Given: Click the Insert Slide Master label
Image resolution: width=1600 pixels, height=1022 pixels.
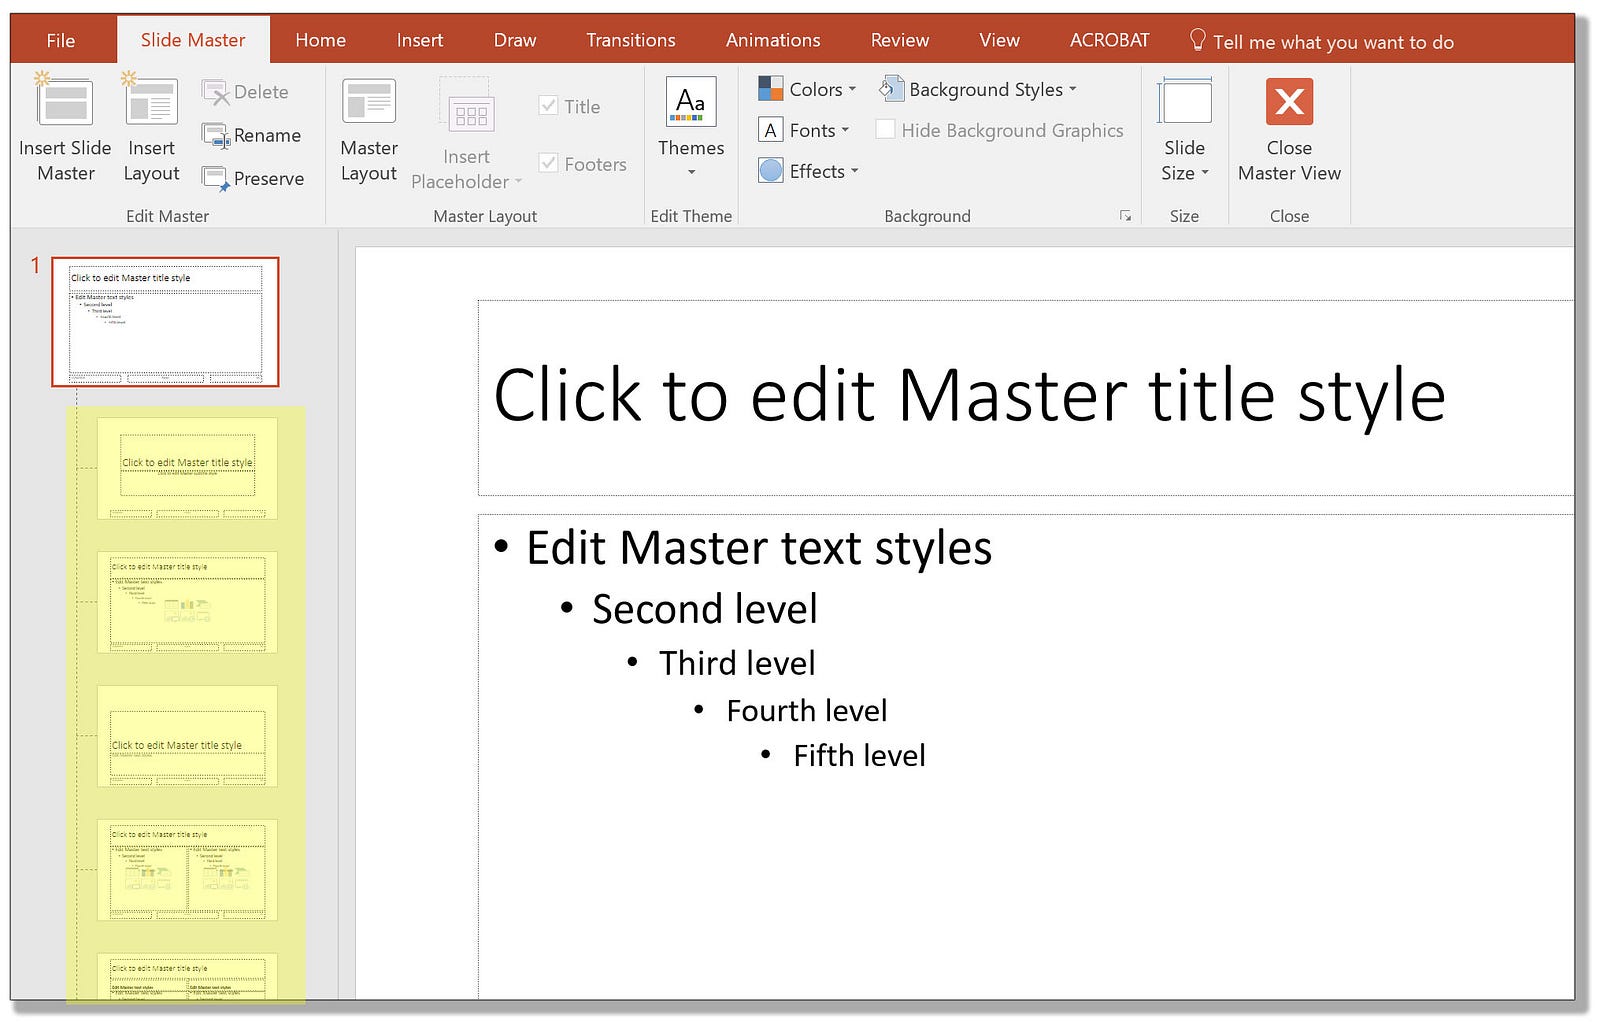Looking at the screenshot, I should click(65, 160).
